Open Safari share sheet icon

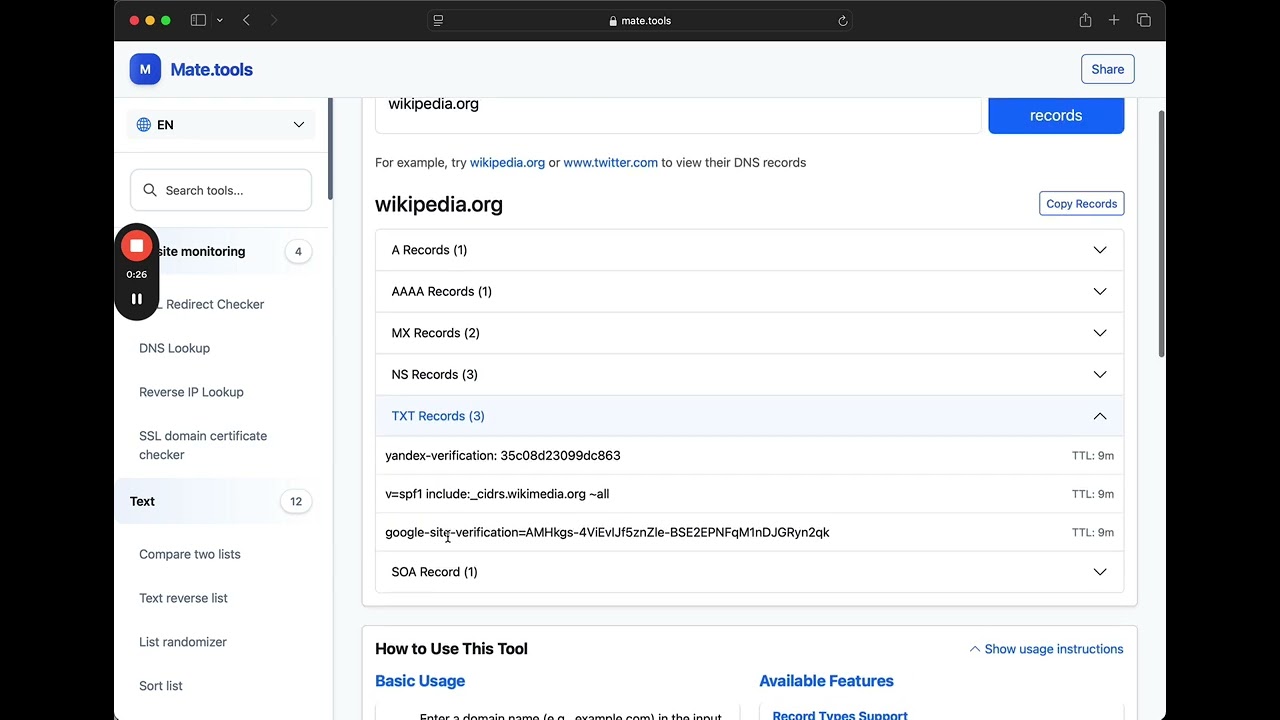(x=1085, y=20)
